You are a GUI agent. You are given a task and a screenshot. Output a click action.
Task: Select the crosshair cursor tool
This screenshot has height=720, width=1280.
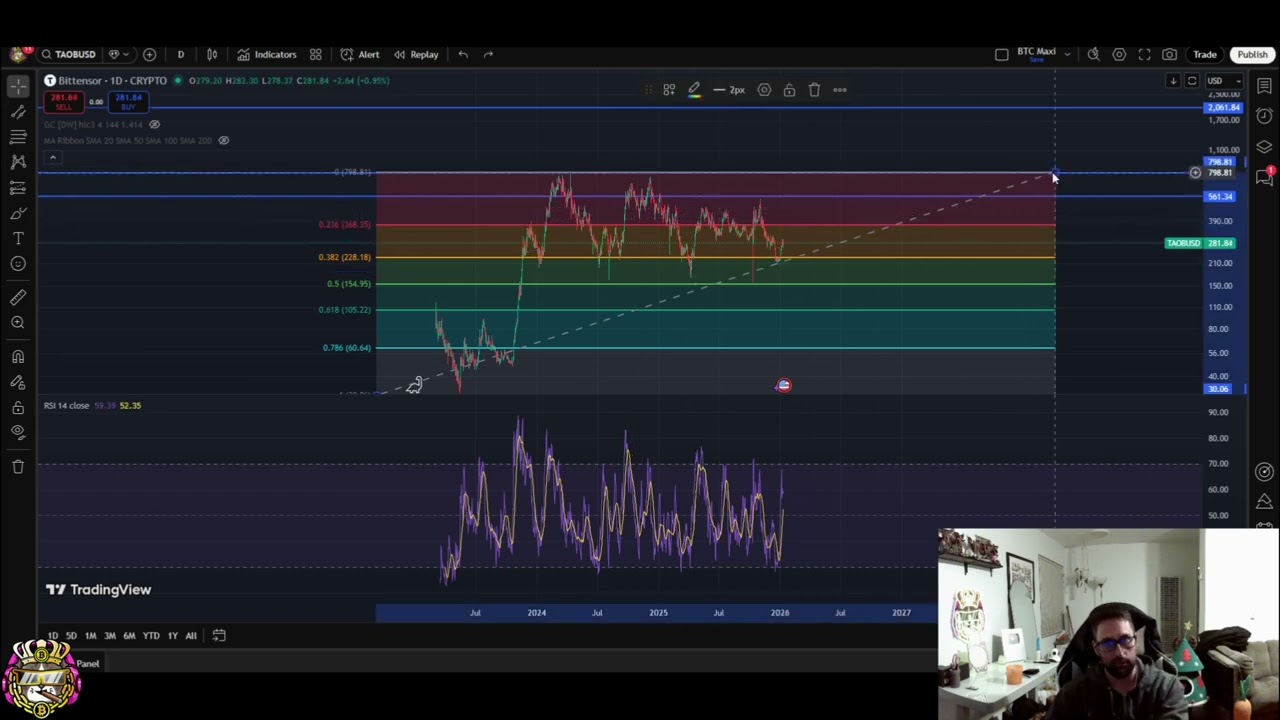click(x=18, y=88)
